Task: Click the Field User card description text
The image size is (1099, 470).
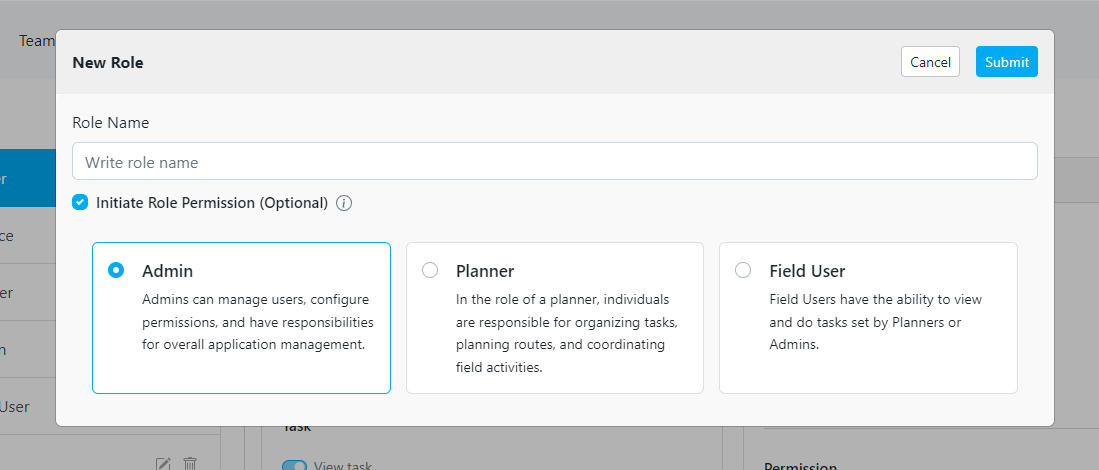Action: coord(875,322)
